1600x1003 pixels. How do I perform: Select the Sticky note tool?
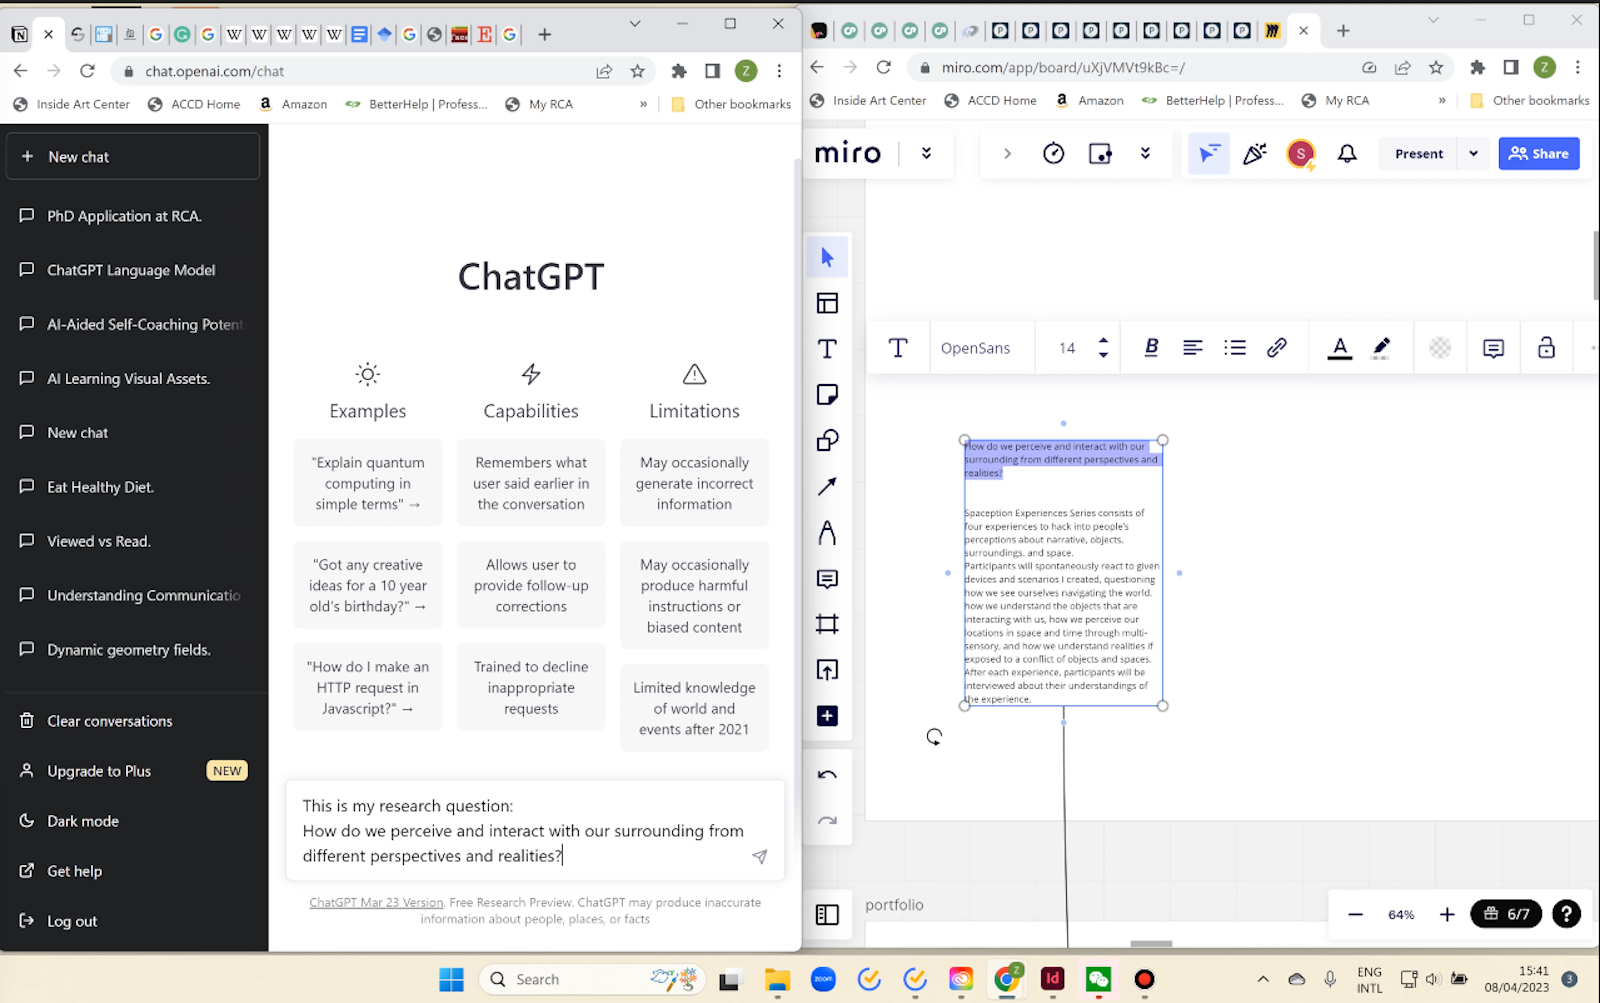(827, 395)
